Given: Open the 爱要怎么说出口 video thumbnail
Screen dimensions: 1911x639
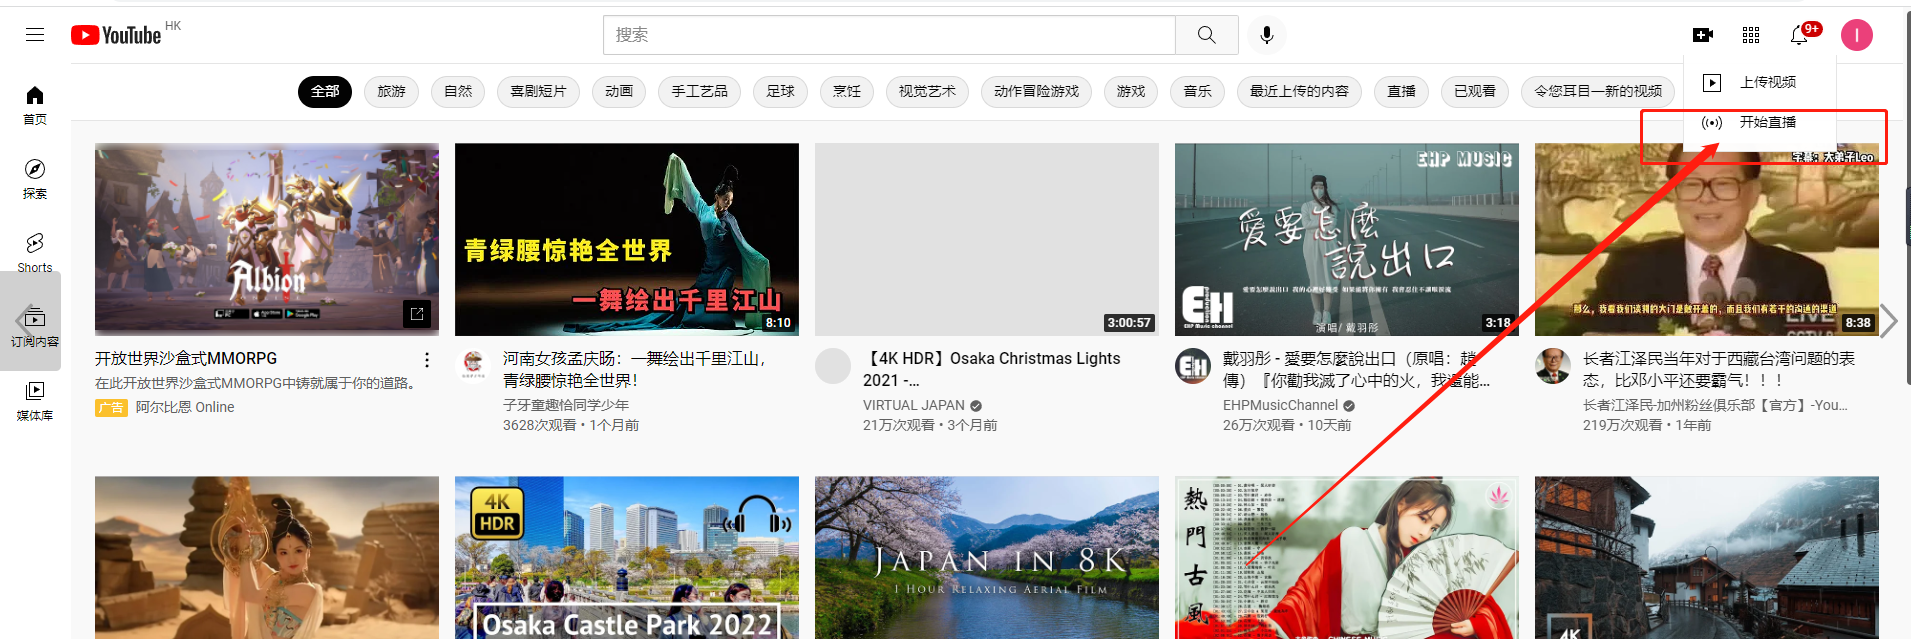Looking at the screenshot, I should coord(1347,239).
